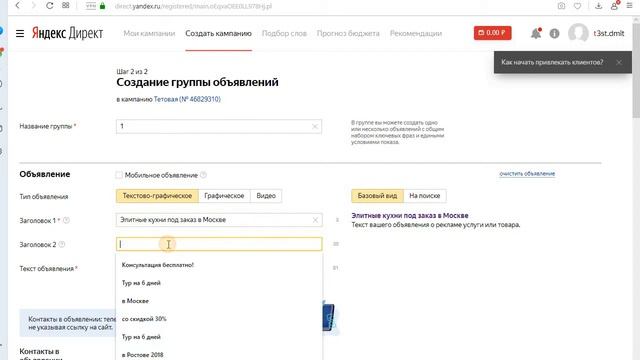
Task: Close the 'Как начать привлекать клиентов?' popup
Action: pyautogui.click(x=619, y=62)
